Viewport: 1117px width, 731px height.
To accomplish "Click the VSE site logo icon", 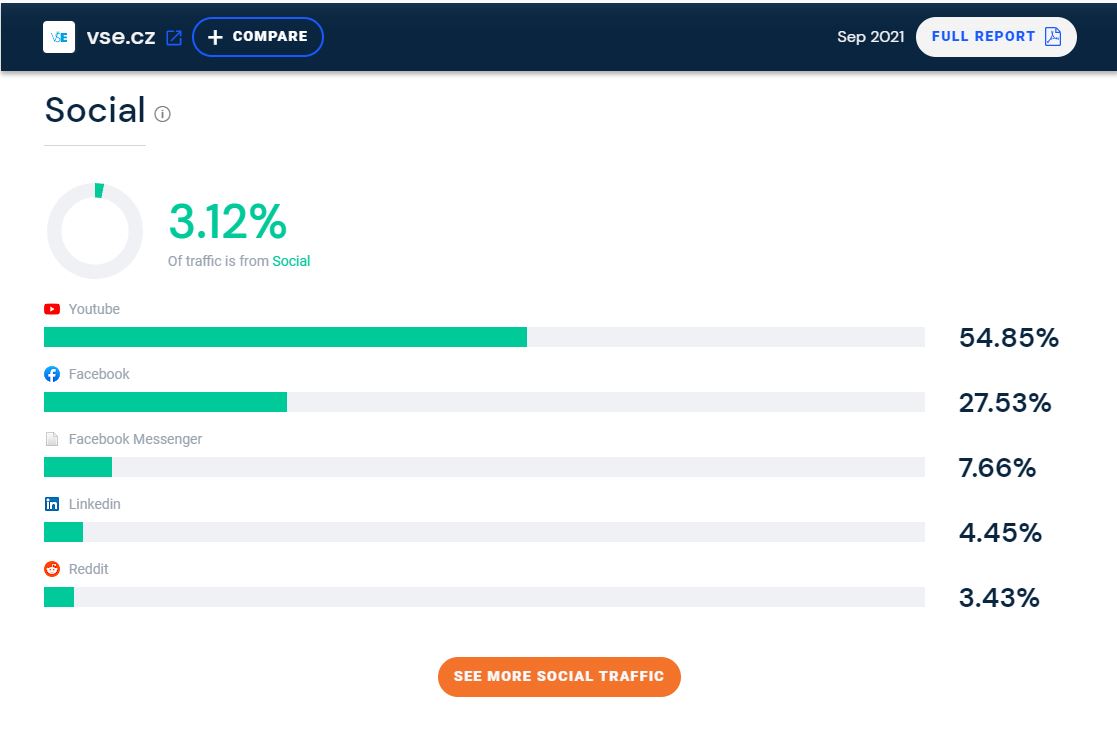I will click(x=59, y=37).
